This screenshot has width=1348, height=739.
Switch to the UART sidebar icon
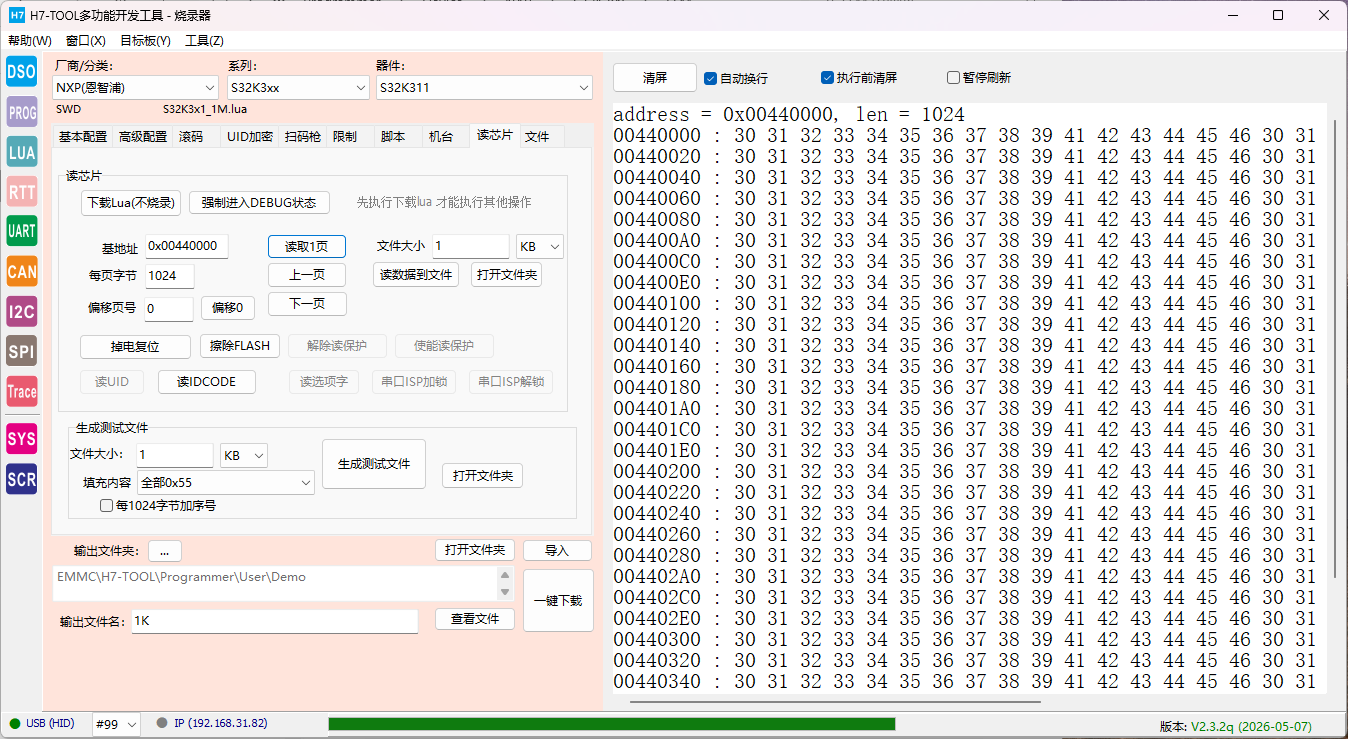tap(22, 231)
